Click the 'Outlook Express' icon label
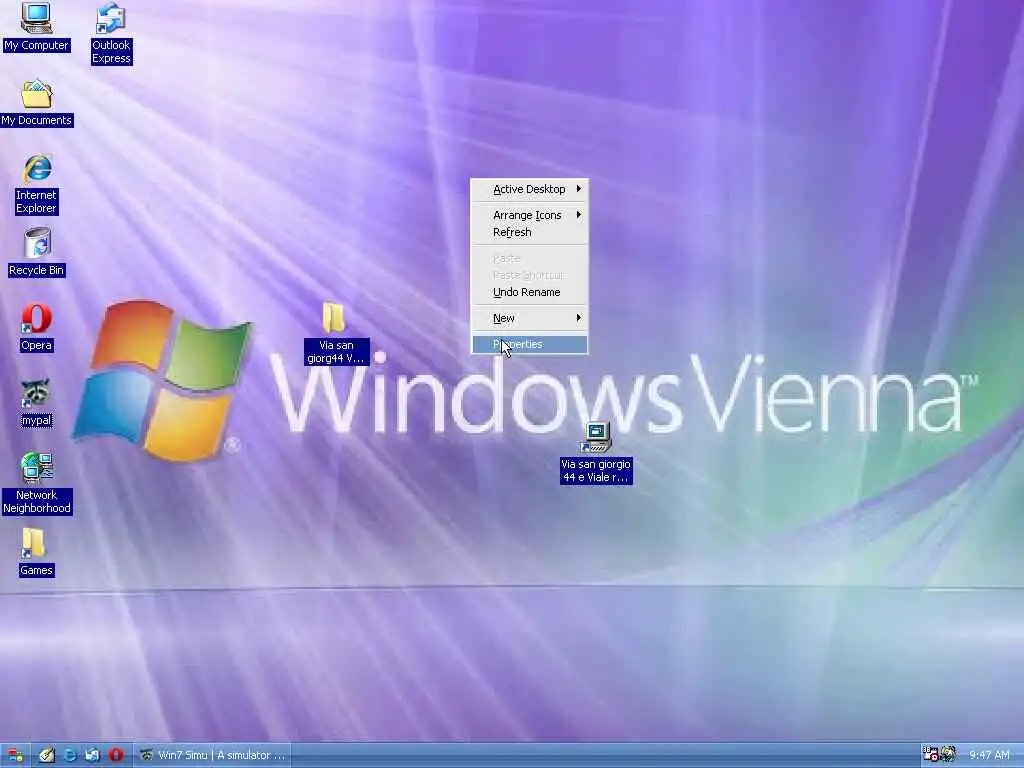Image resolution: width=1024 pixels, height=768 pixels. pos(111,52)
